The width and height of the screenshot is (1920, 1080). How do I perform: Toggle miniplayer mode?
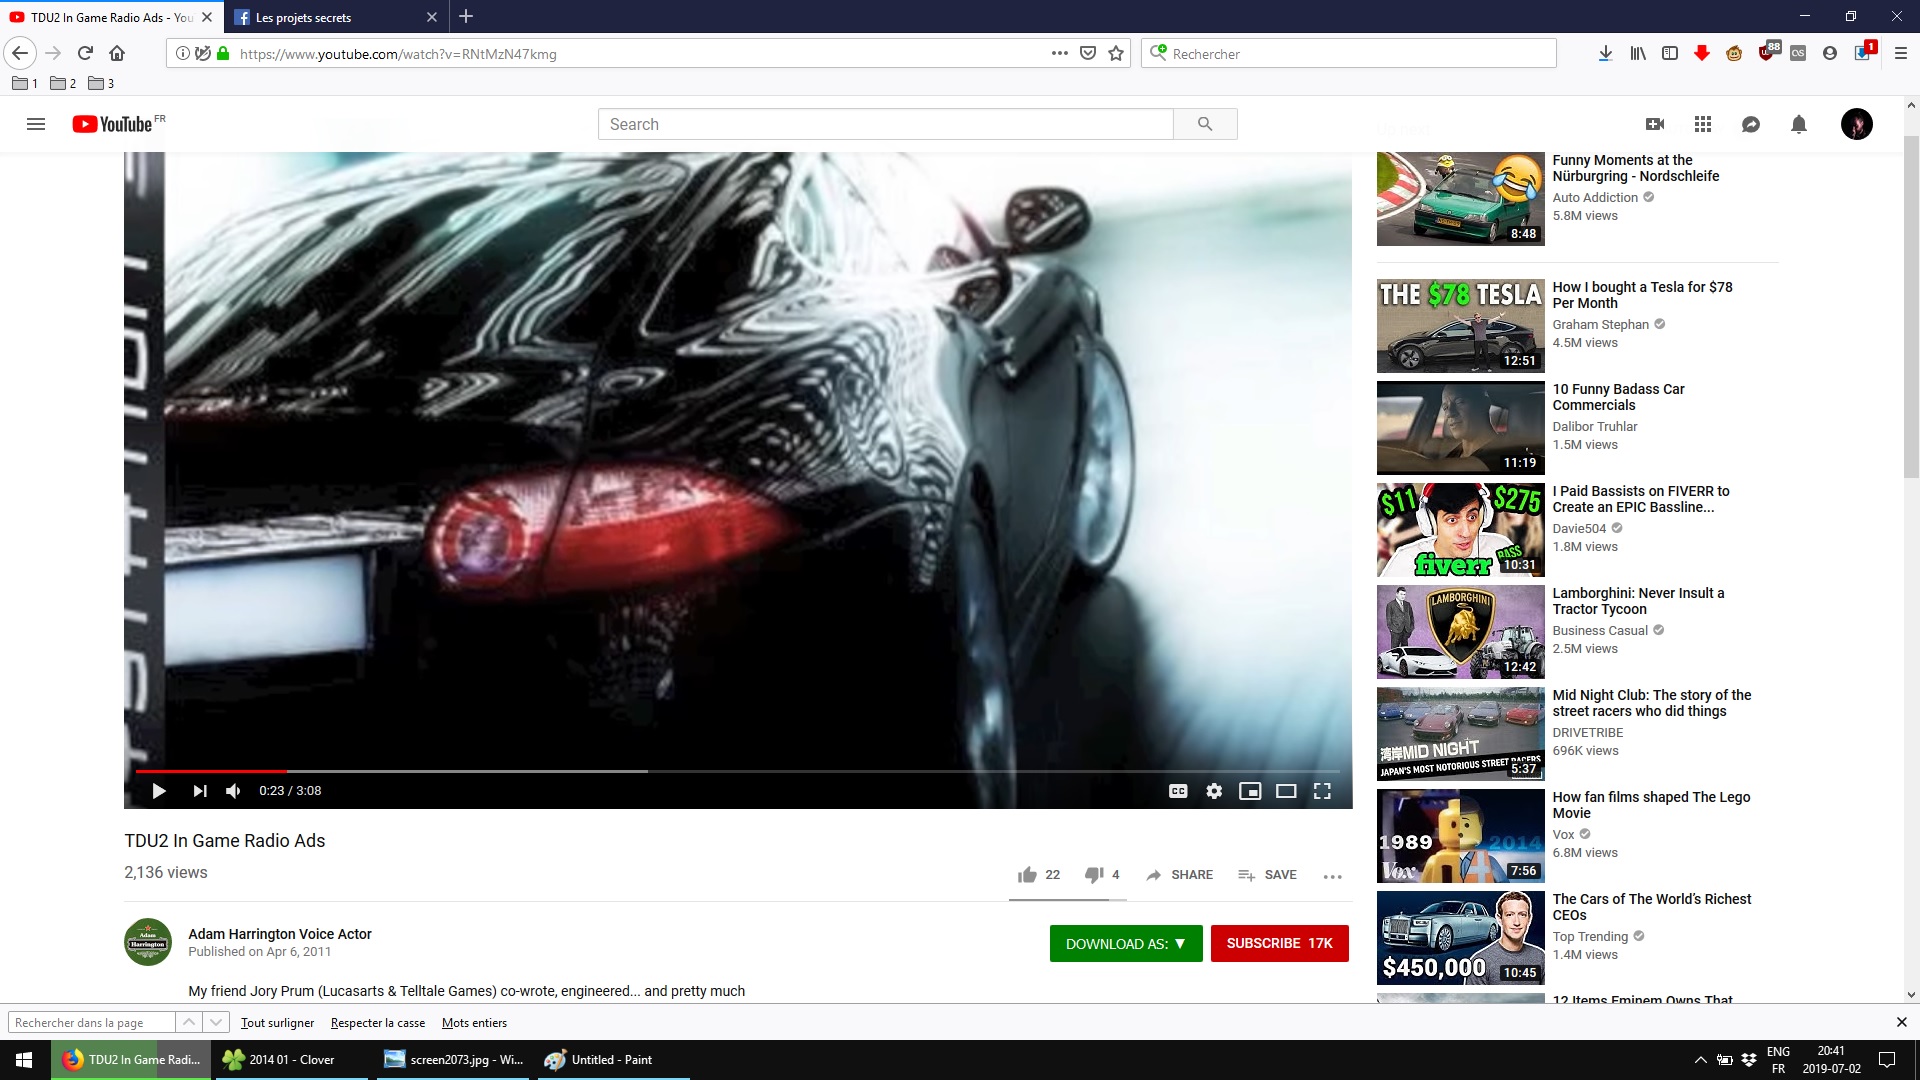[1250, 791]
